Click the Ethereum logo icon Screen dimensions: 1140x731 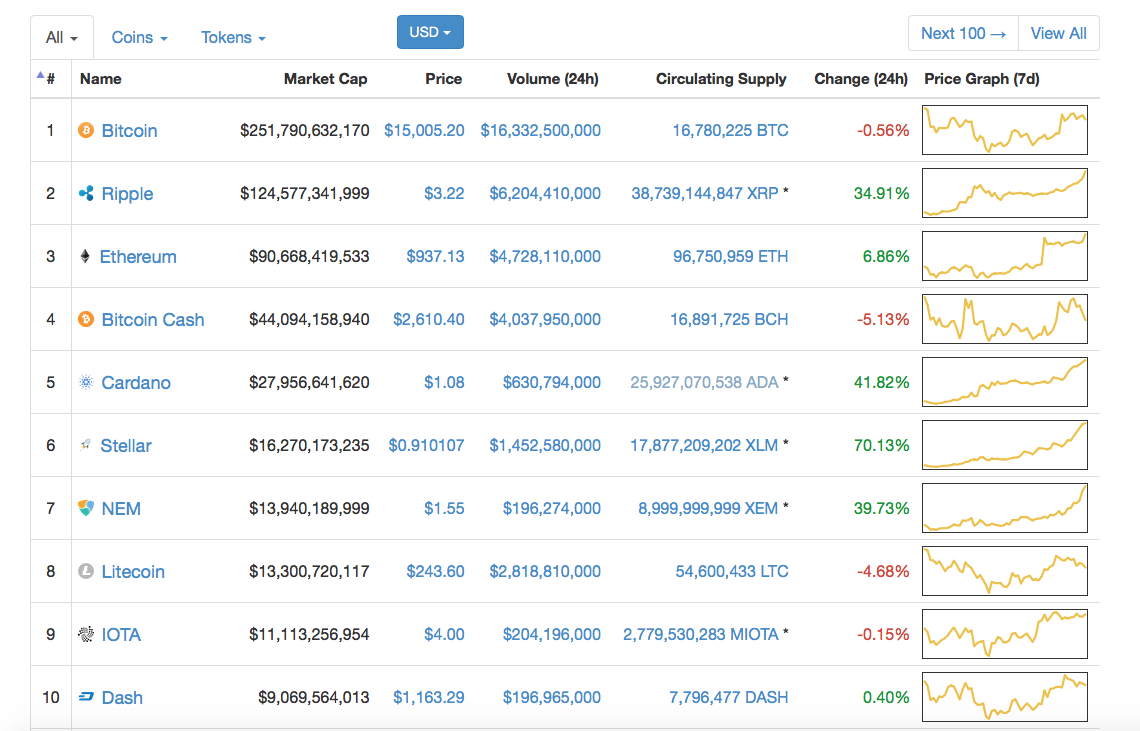85,256
